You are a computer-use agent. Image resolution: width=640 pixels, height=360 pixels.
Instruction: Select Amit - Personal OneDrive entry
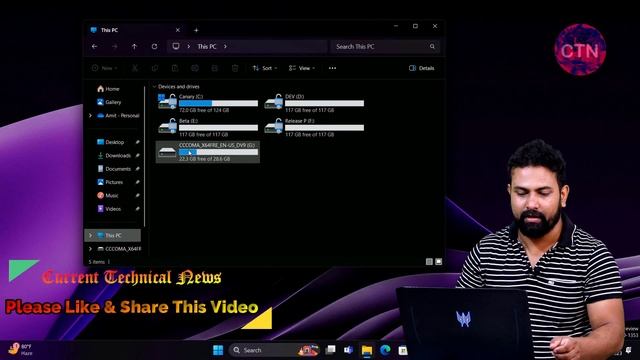click(118, 116)
